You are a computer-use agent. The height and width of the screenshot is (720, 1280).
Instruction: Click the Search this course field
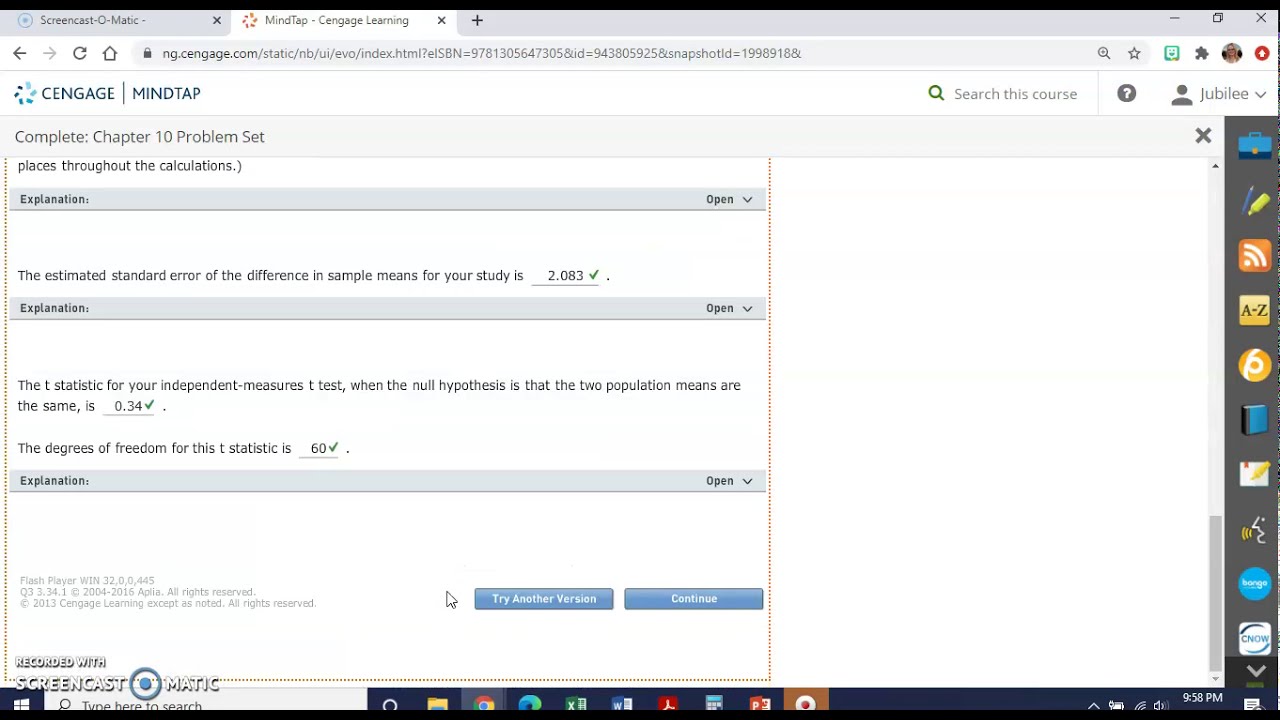click(1015, 93)
